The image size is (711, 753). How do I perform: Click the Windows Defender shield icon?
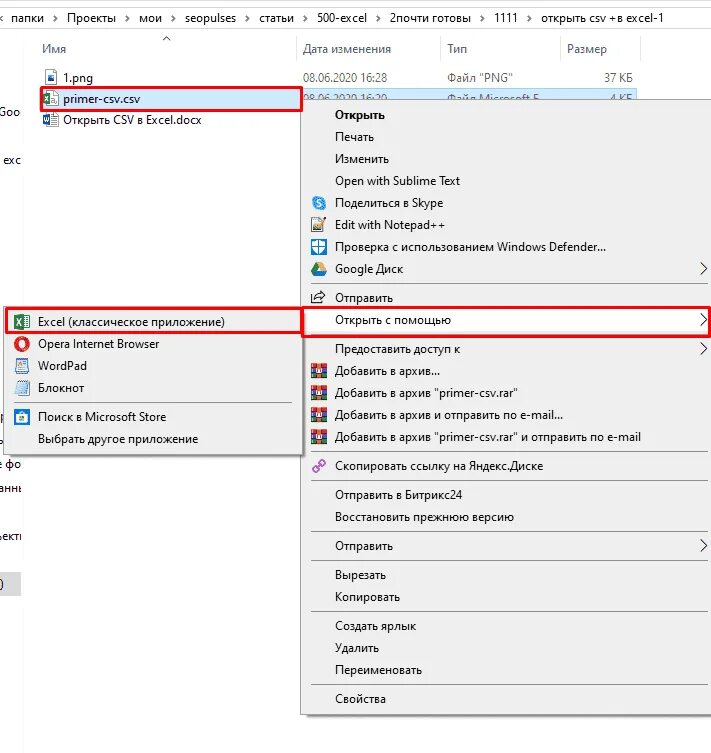coord(319,247)
